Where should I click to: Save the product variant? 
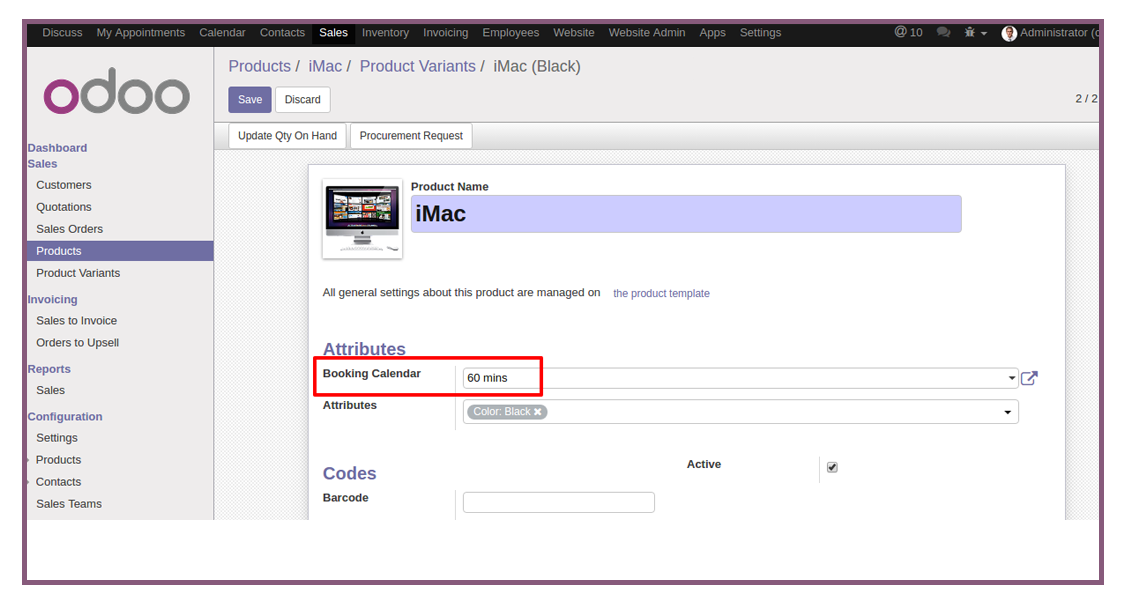(250, 100)
